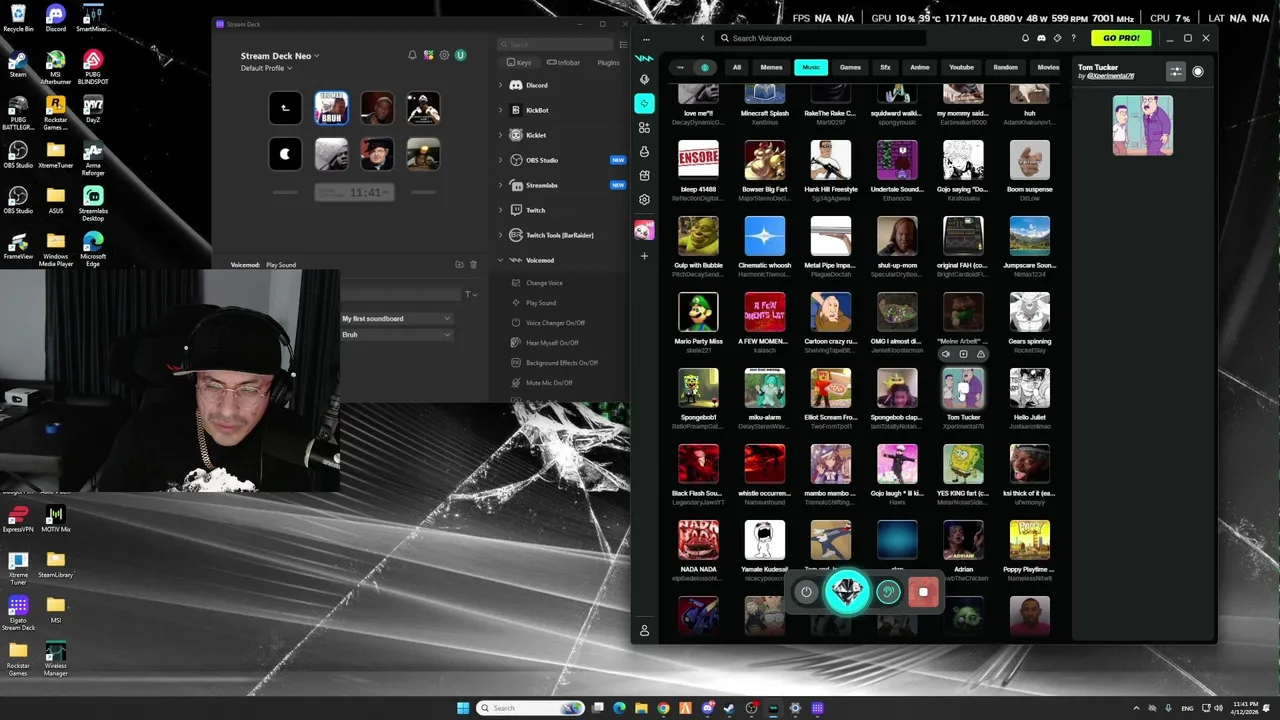Open the Bruh sound dropdown
1280x720 pixels.
tap(396, 334)
